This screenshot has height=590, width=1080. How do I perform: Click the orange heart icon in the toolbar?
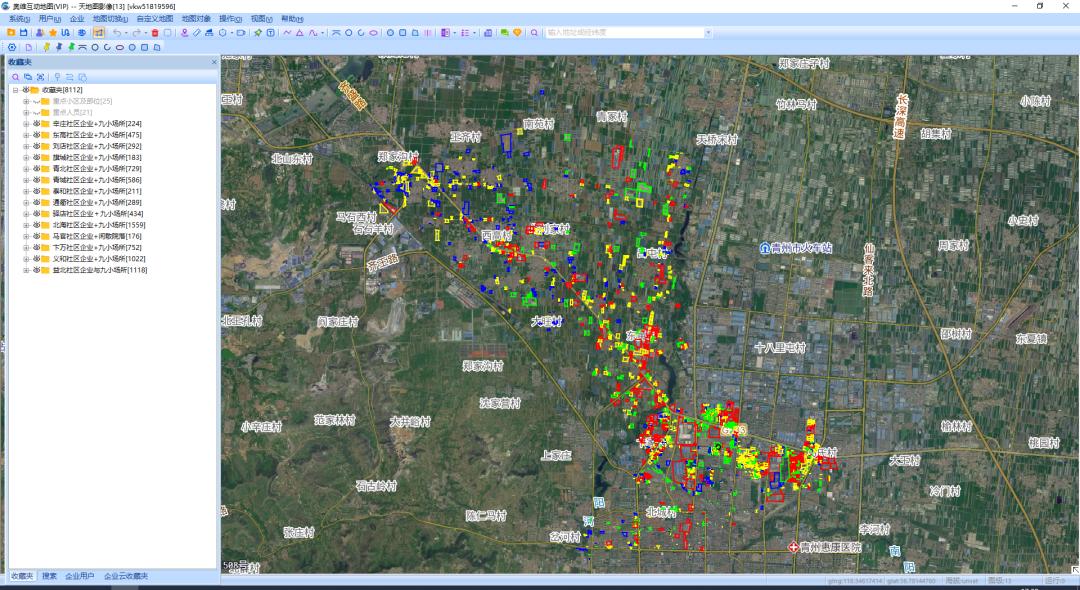click(517, 33)
